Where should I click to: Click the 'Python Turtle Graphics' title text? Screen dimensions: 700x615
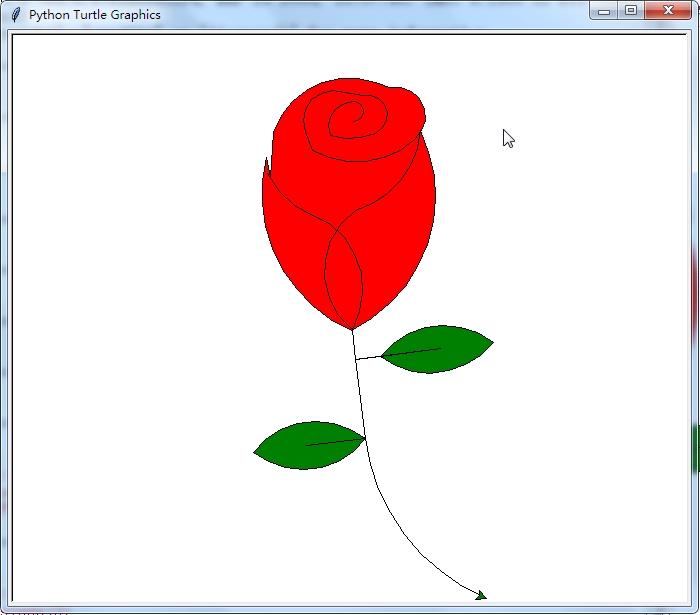click(95, 15)
